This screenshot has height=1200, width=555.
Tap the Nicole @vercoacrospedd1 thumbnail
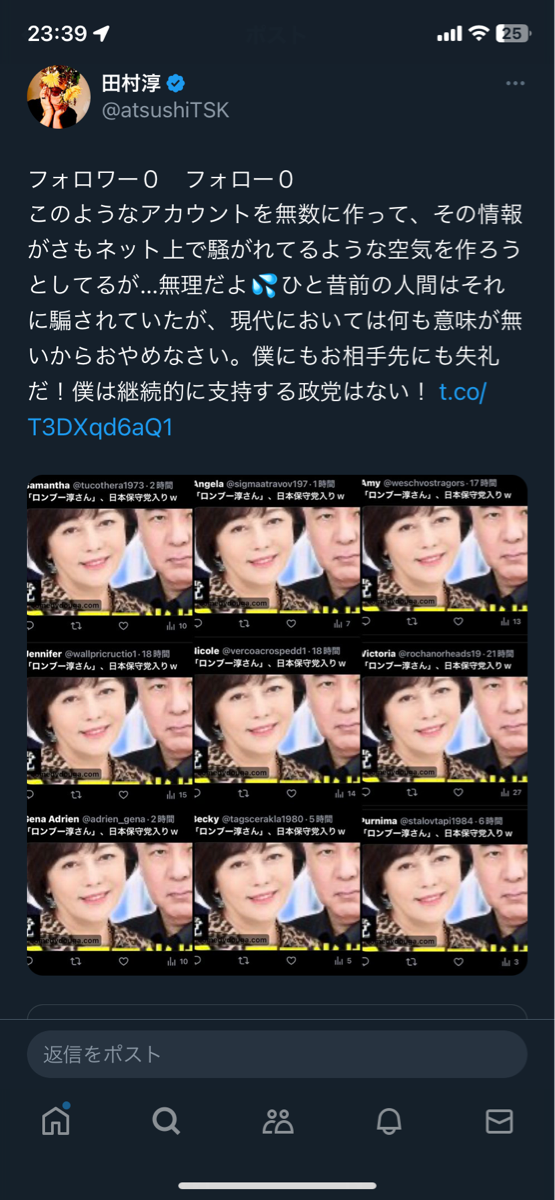point(276,724)
